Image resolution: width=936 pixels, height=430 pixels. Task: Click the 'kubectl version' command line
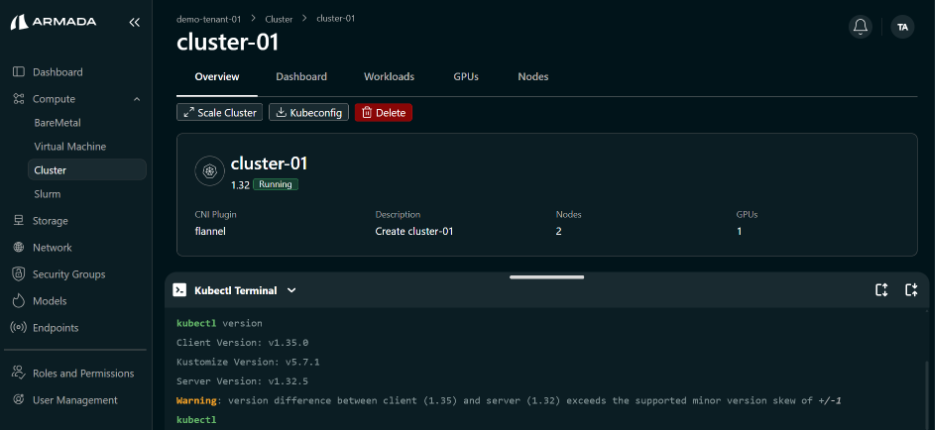[x=219, y=323]
